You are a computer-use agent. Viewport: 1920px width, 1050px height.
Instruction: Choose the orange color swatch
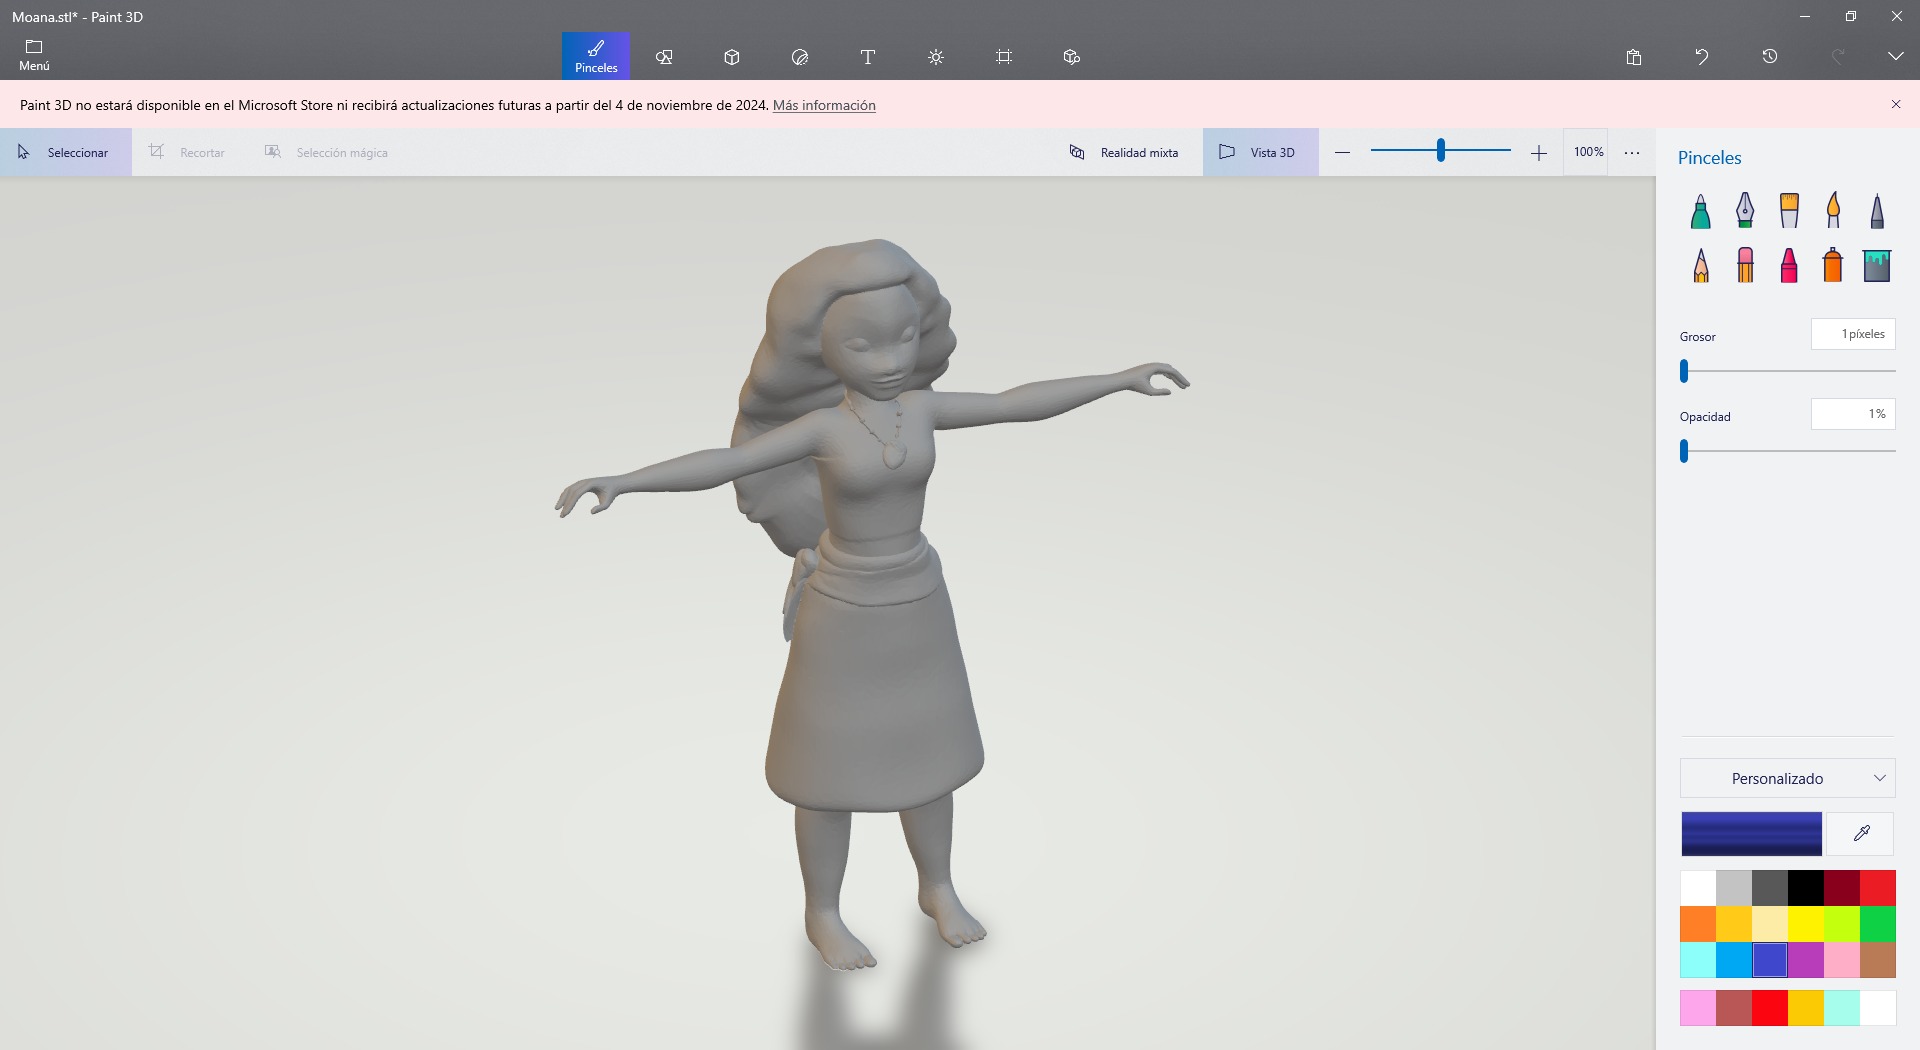(1698, 924)
